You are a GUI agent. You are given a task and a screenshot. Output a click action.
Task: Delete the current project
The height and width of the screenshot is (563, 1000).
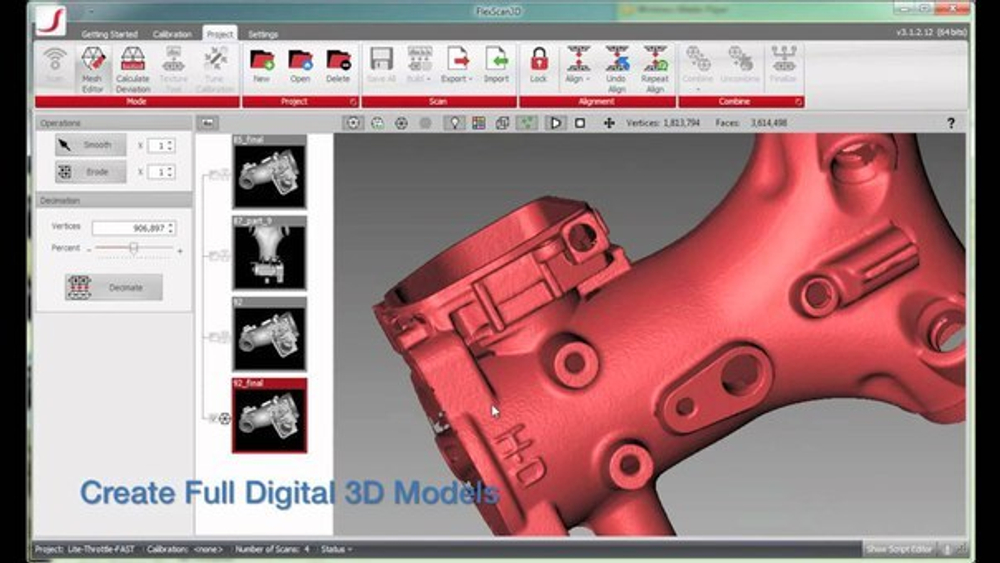click(x=338, y=66)
